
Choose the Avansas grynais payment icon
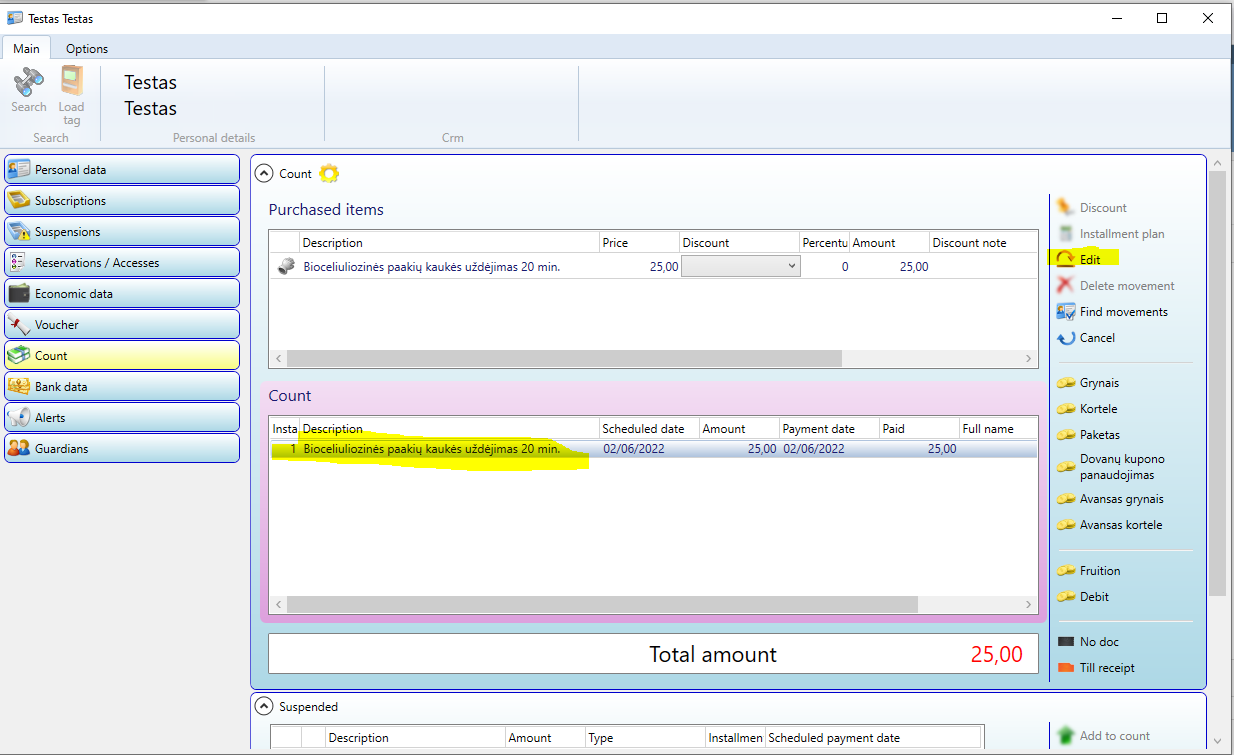pyautogui.click(x=1066, y=499)
